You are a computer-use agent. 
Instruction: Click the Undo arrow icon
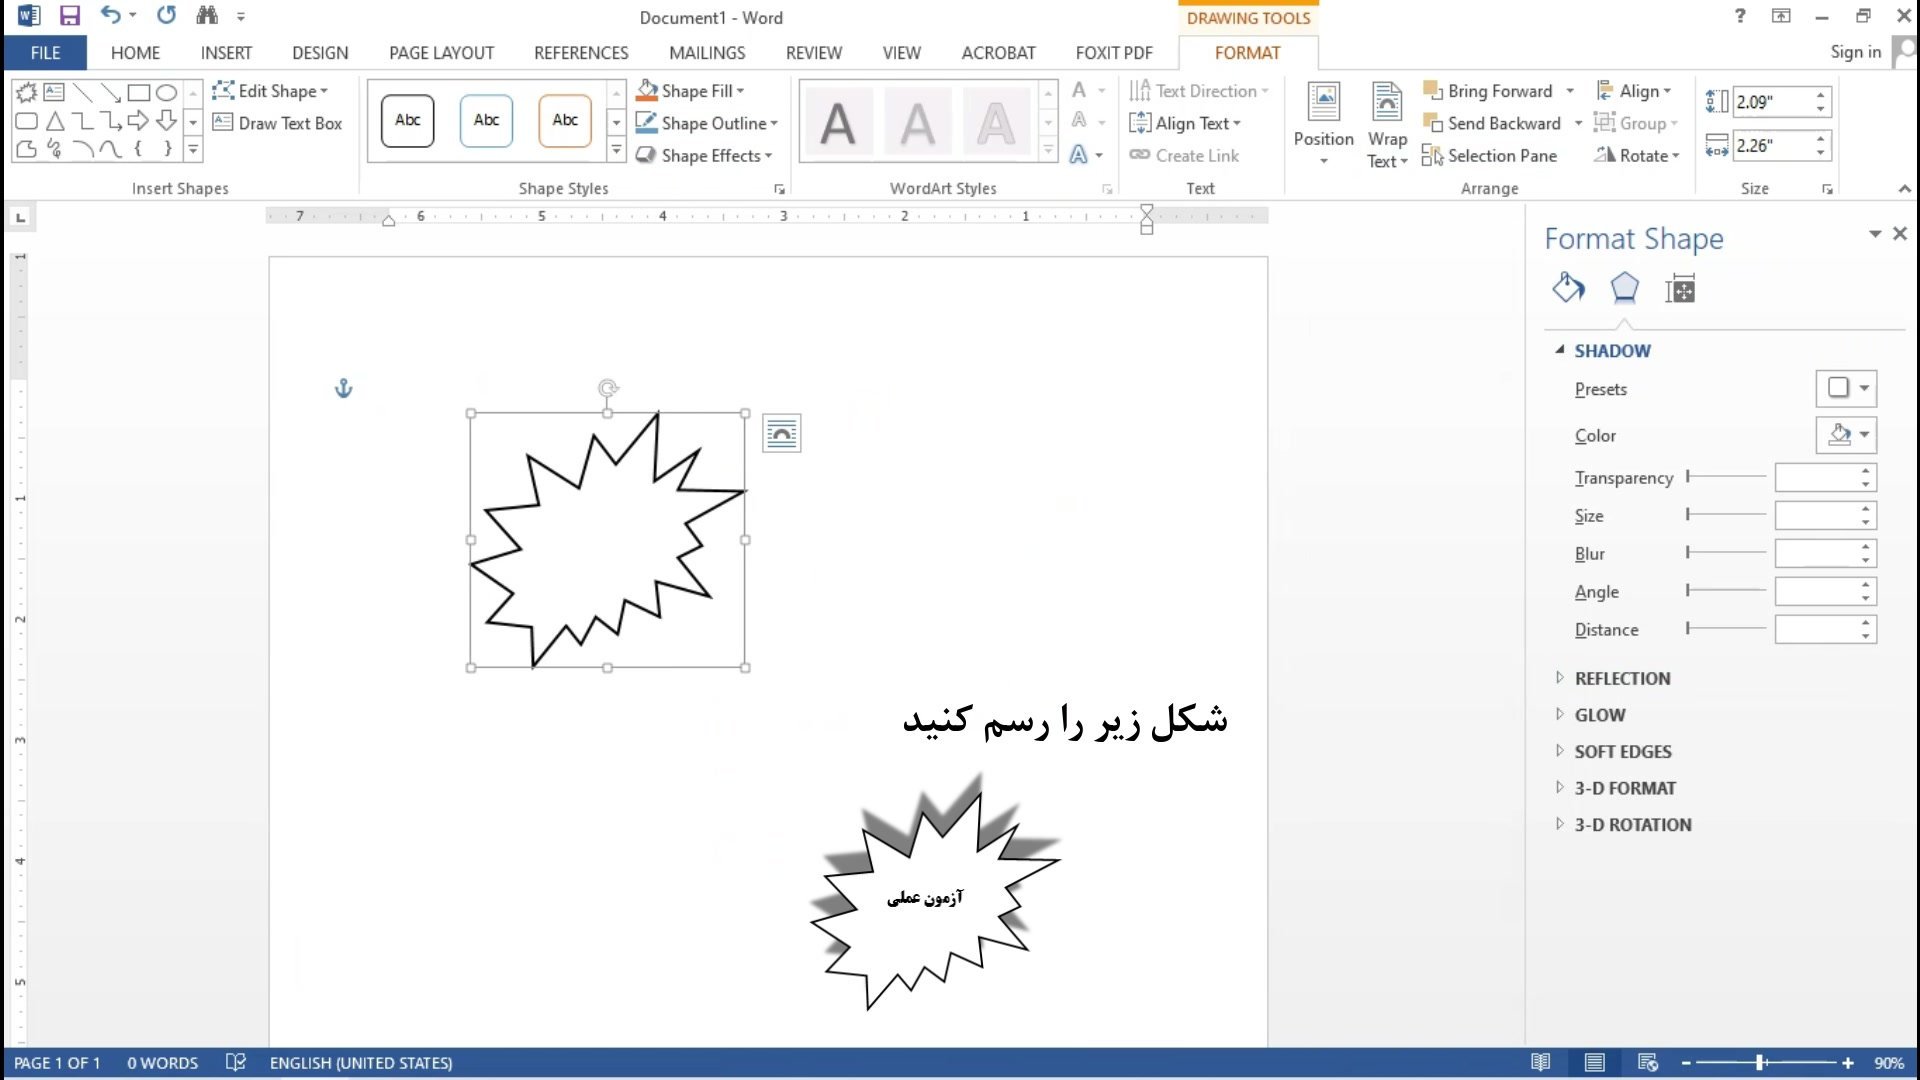pyautogui.click(x=110, y=16)
